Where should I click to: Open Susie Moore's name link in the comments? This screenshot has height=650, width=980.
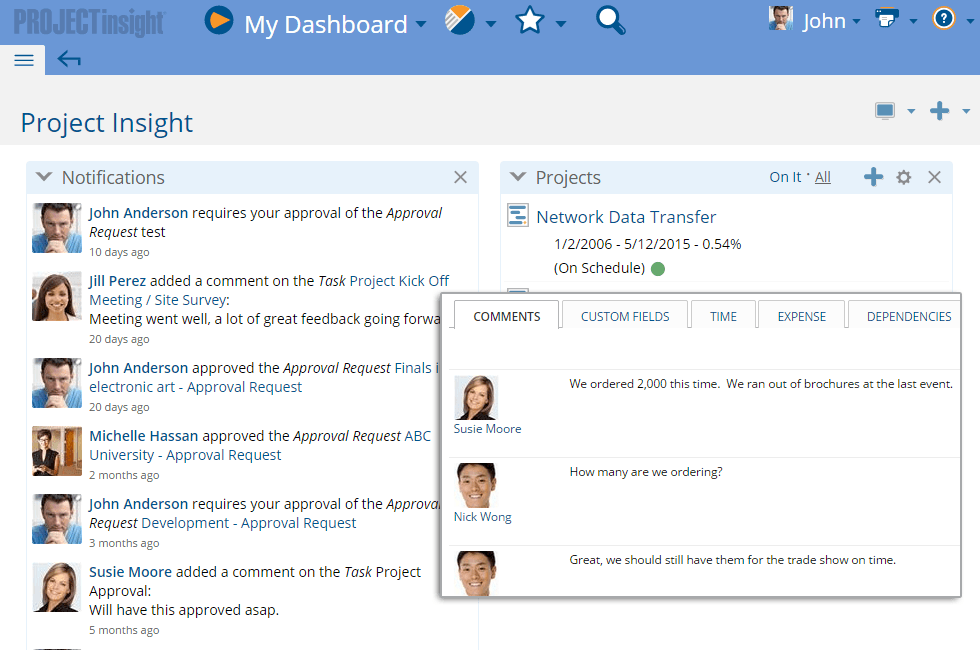[x=488, y=429]
